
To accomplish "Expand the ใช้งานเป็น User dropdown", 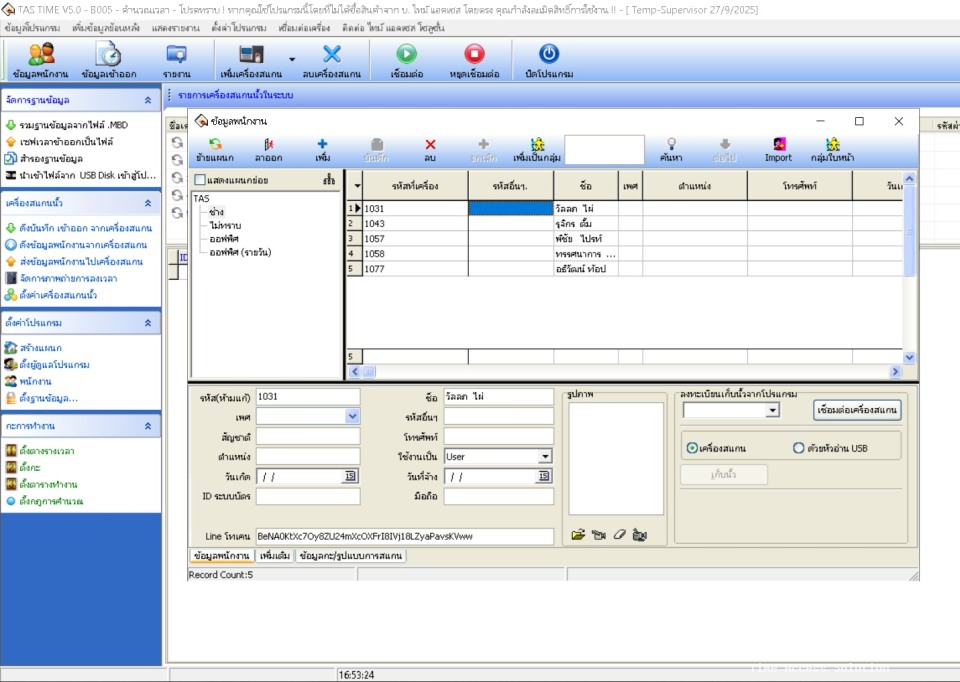I will (545, 456).
